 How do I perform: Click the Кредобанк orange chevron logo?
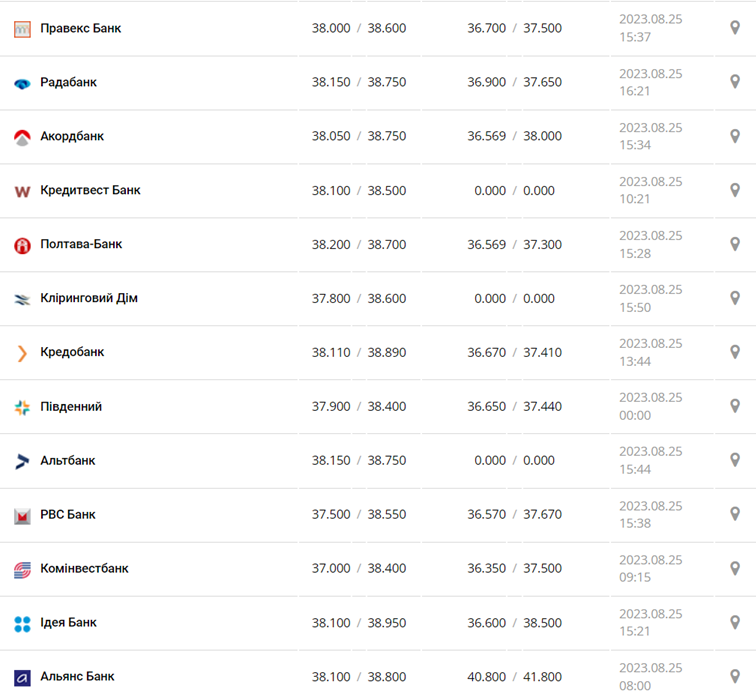coord(22,353)
